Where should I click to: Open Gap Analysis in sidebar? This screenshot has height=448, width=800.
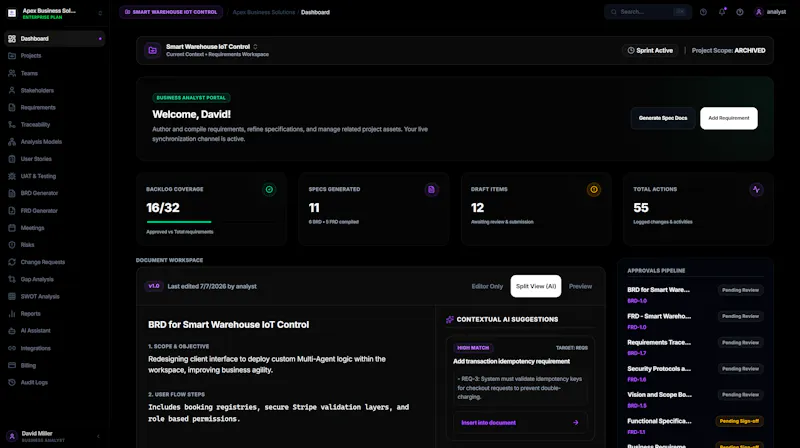pos(54,280)
